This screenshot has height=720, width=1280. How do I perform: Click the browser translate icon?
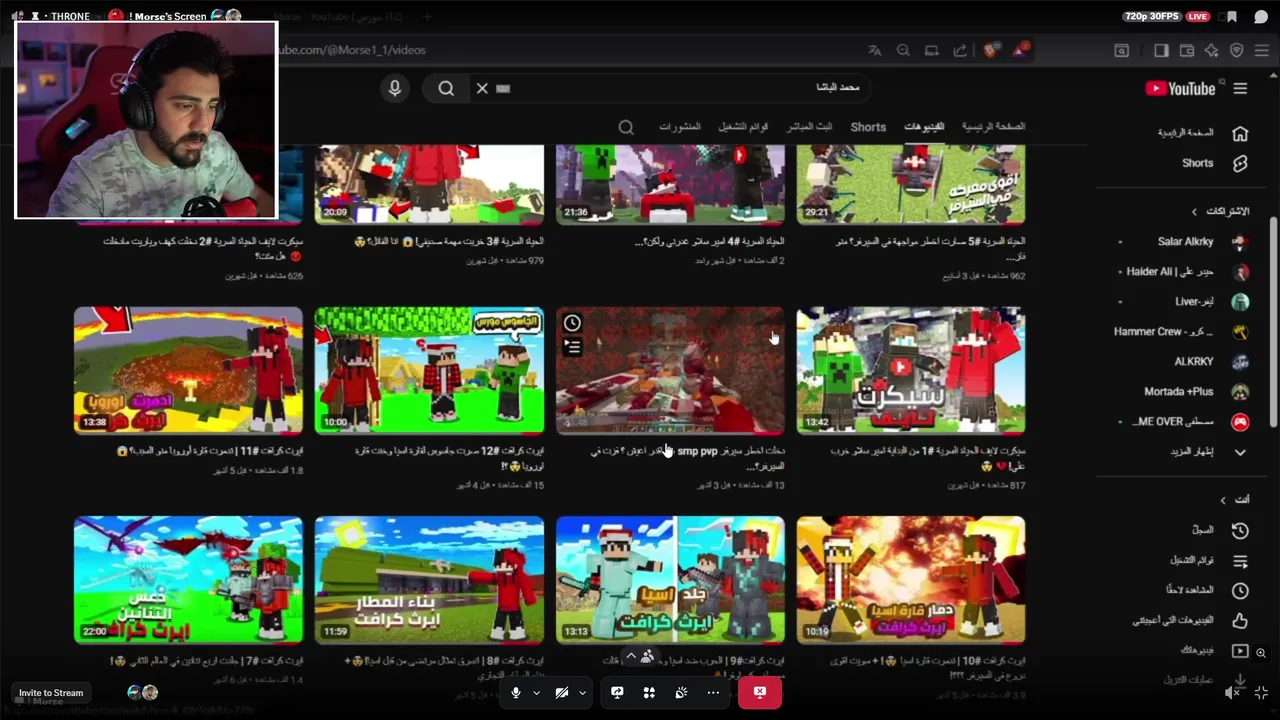click(x=874, y=50)
